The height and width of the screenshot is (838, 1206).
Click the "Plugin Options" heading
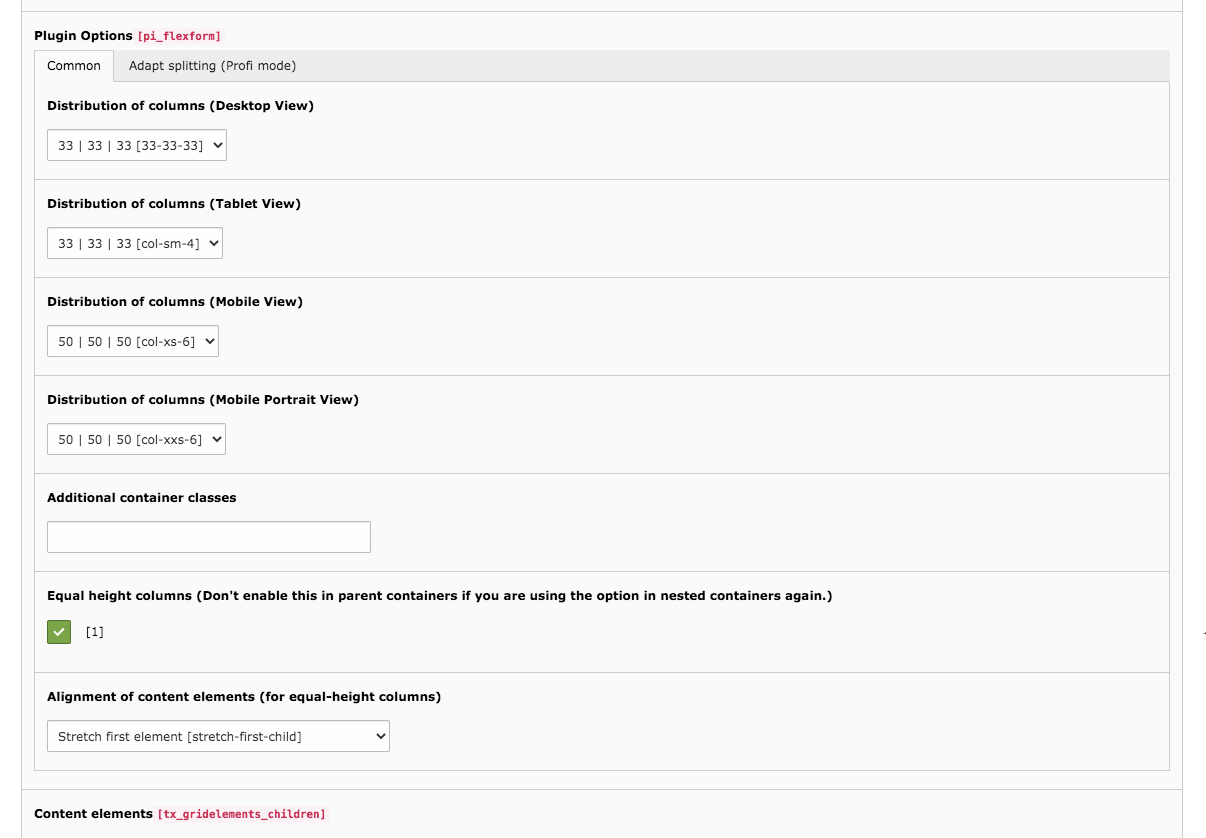[83, 35]
